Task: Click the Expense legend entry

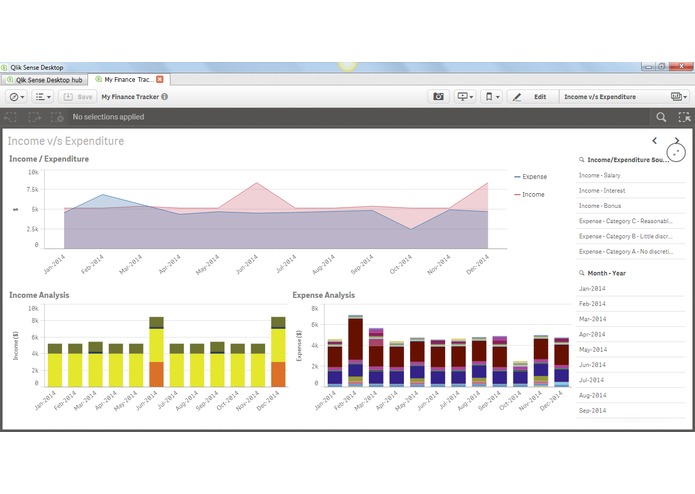Action: 531,176
